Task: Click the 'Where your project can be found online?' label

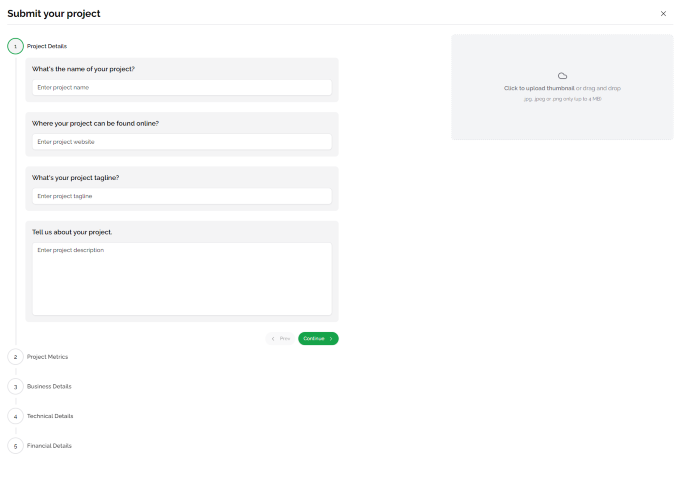Action: pyautogui.click(x=95, y=124)
